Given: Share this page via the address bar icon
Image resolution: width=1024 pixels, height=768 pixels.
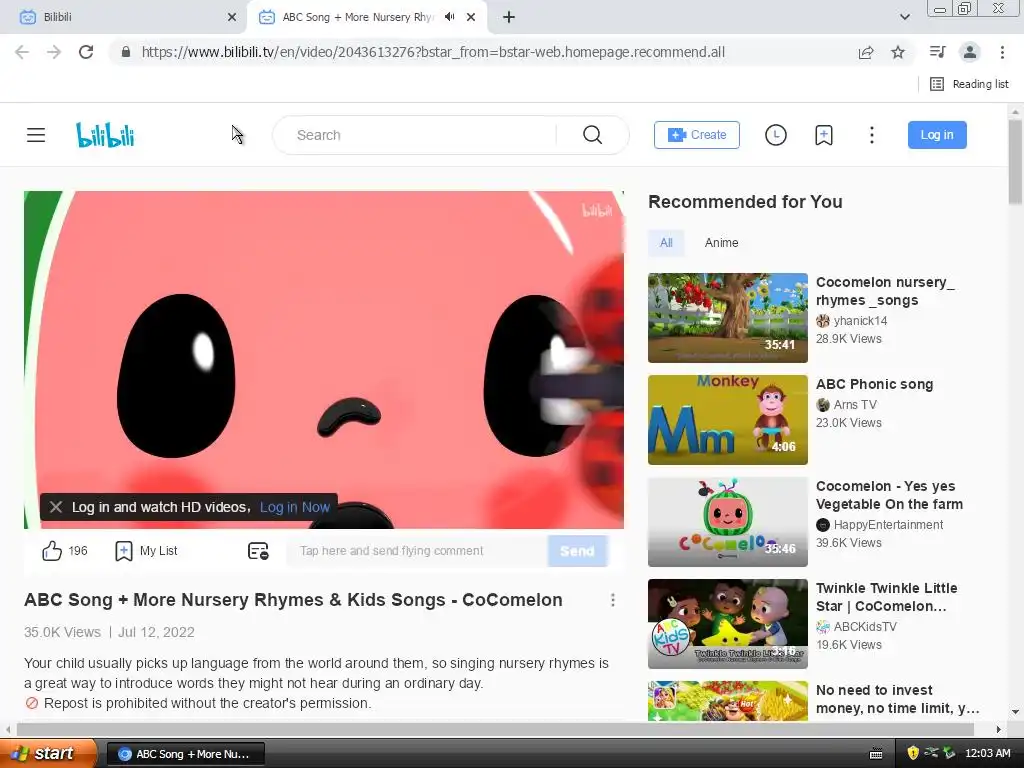Looking at the screenshot, I should (x=866, y=52).
